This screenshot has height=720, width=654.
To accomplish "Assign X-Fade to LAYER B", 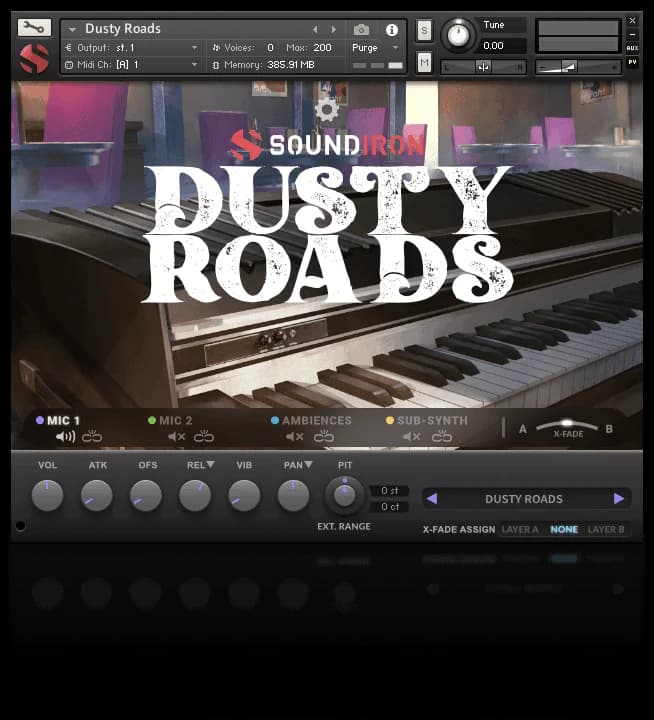I will coord(606,529).
